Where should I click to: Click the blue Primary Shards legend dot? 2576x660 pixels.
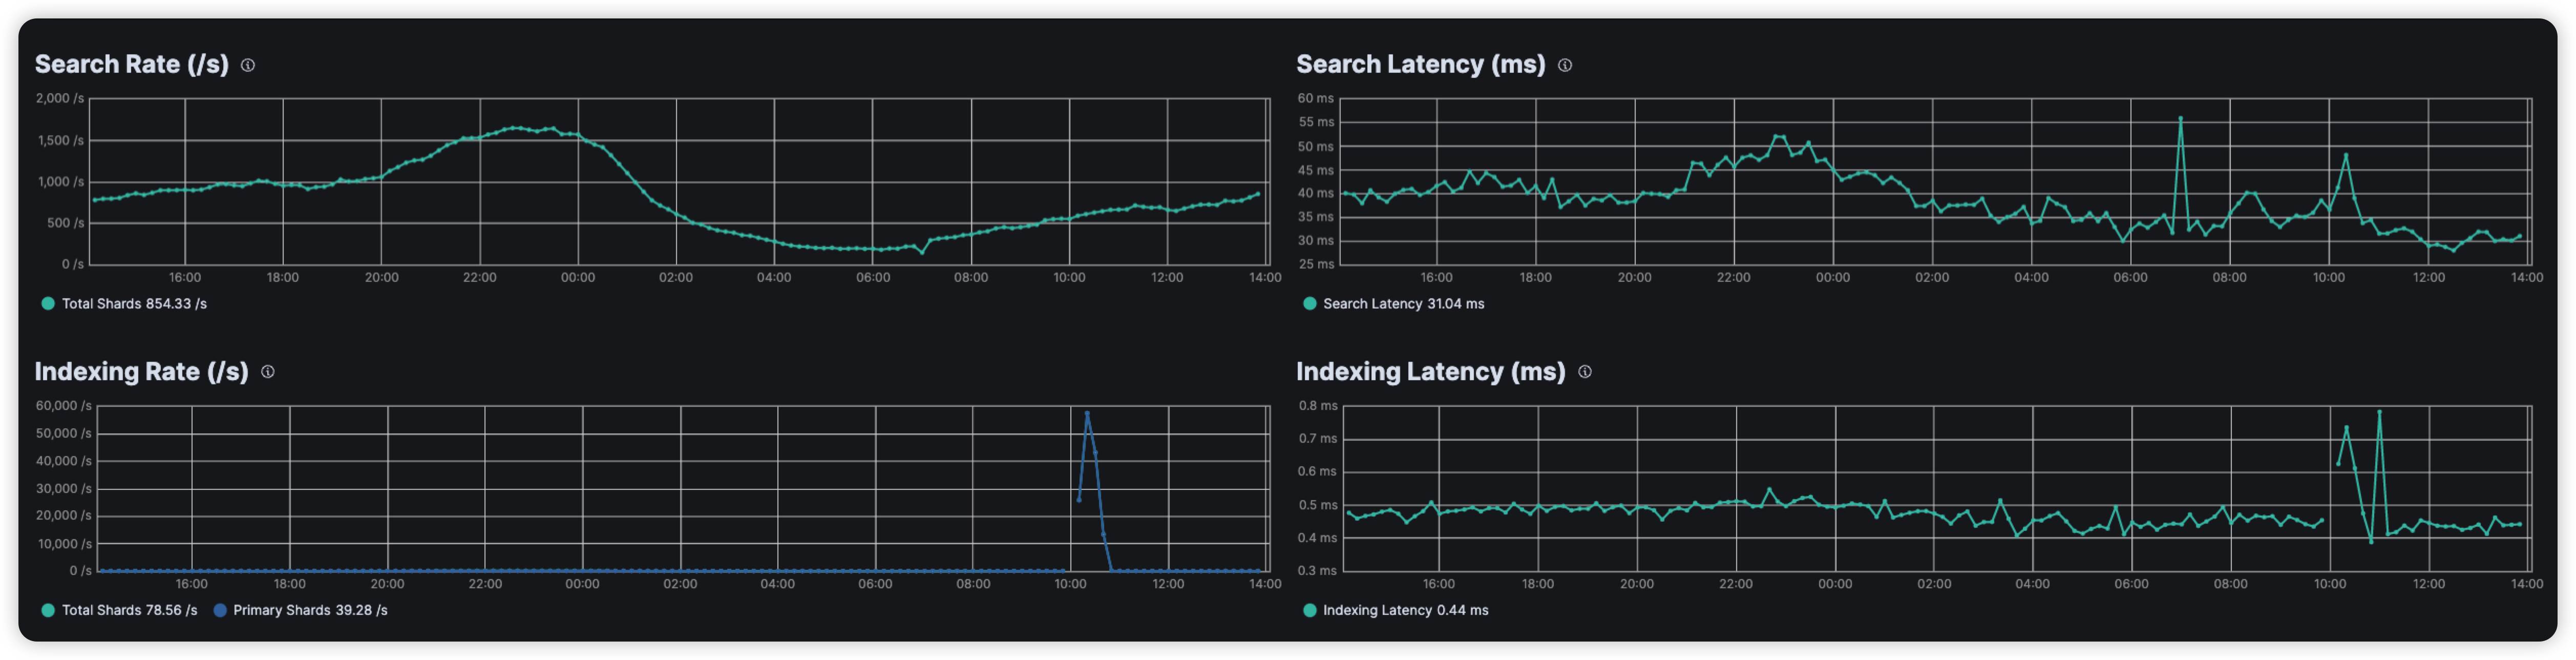tap(220, 610)
